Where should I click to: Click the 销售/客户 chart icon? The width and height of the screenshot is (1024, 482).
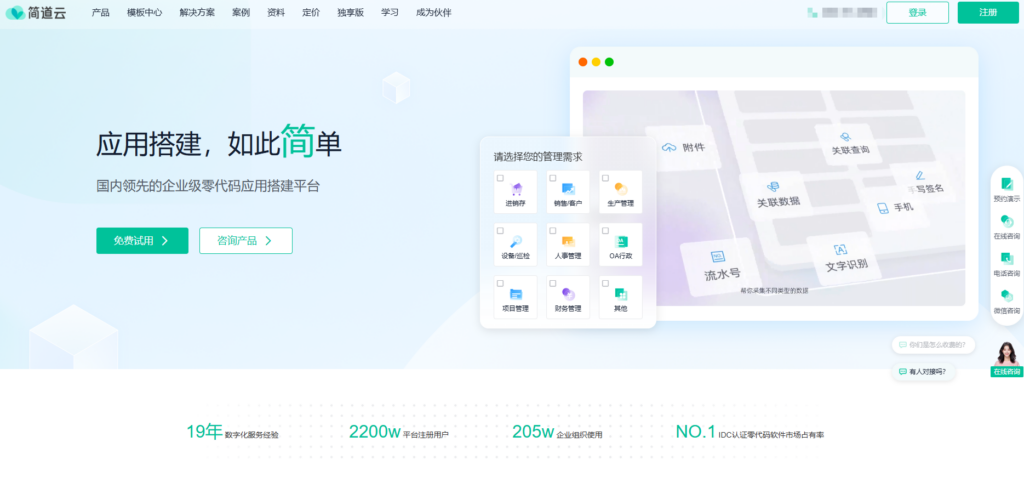pos(568,189)
